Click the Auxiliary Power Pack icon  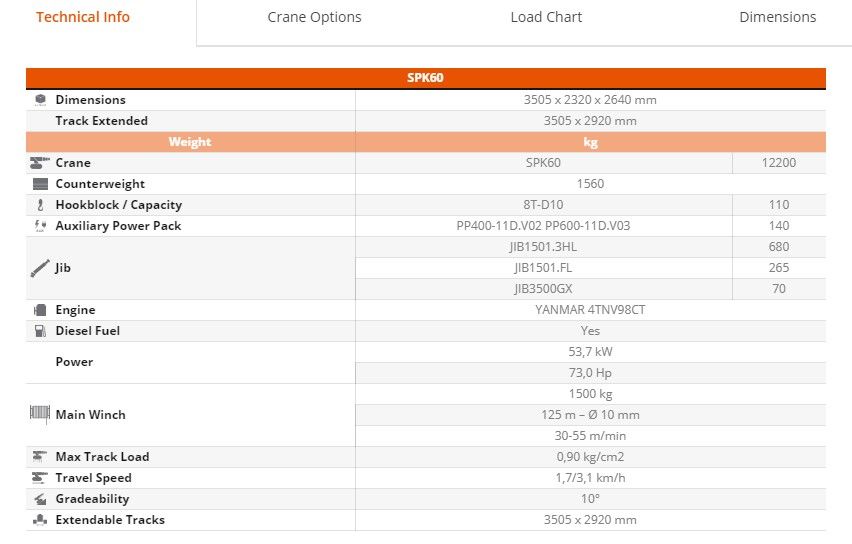(40, 226)
